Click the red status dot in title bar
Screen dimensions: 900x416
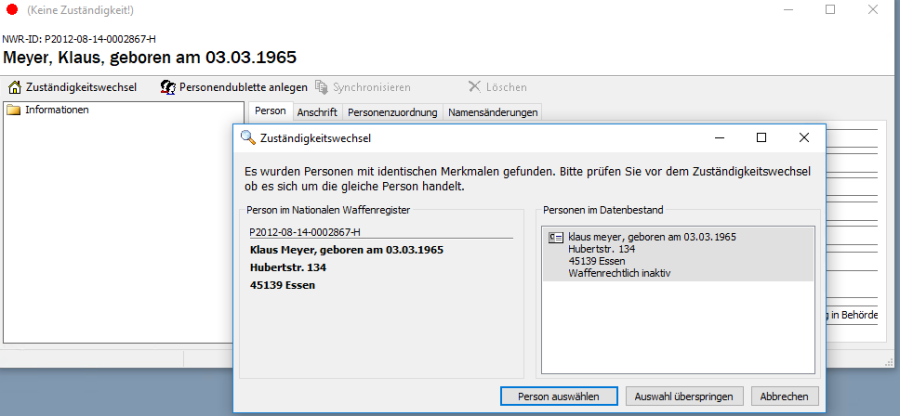pos(13,10)
